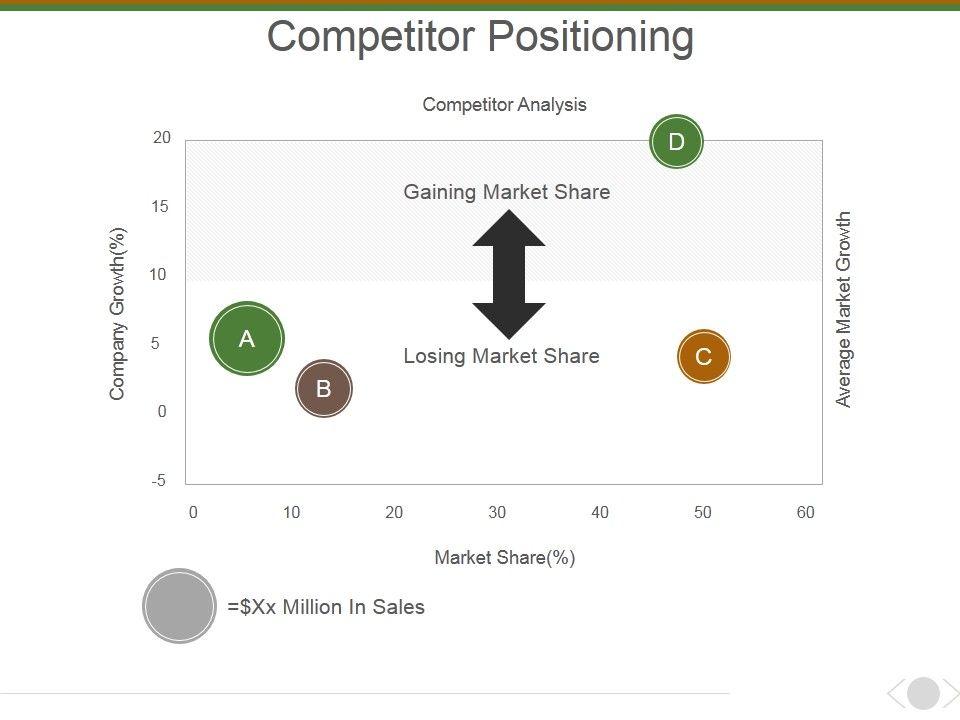This screenshot has height=720, width=960.
Task: Click the =$Xx Million In Sales text
Action: pos(326,607)
